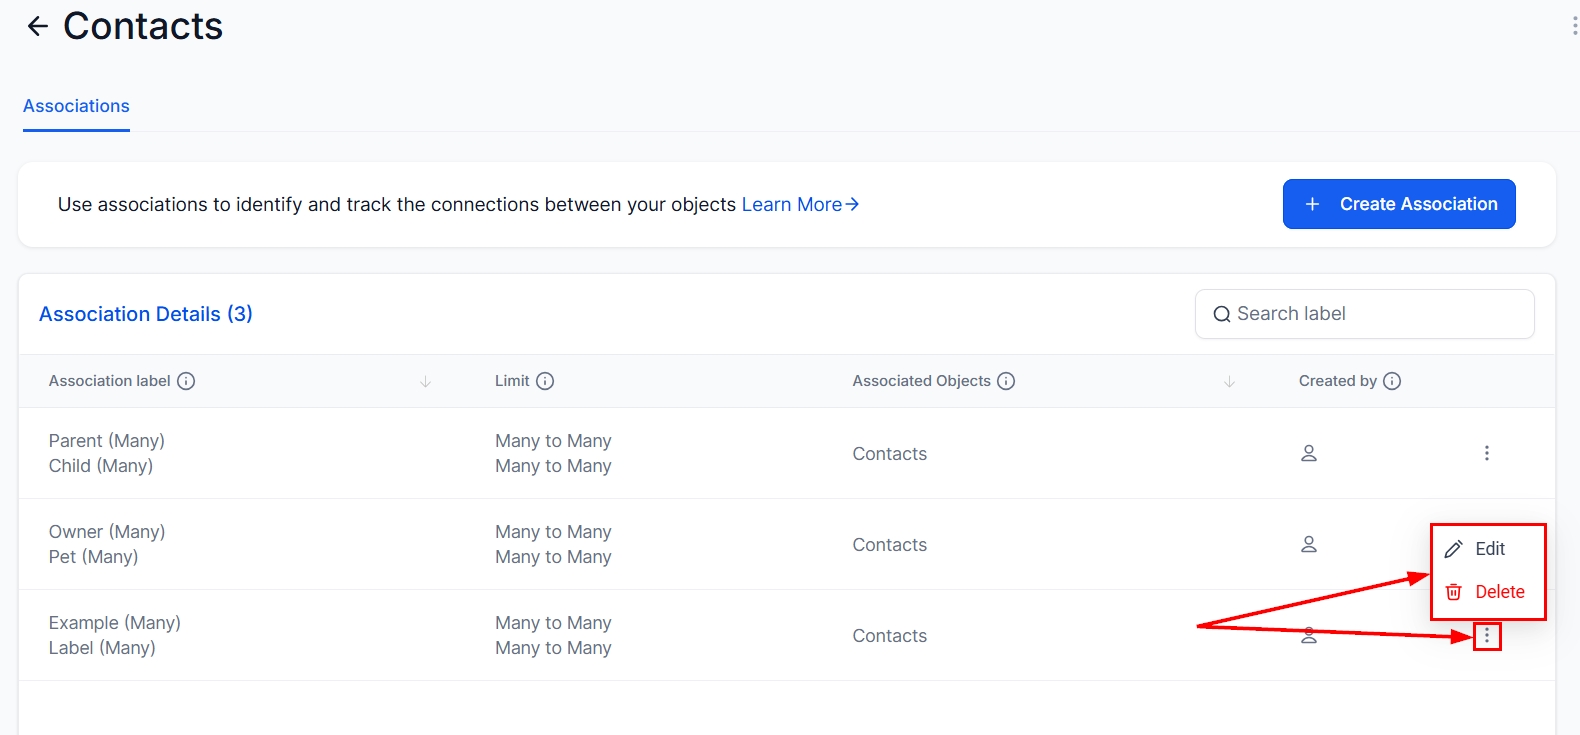
Task: Open the three-dot menu for Example/Label row
Action: click(x=1487, y=636)
